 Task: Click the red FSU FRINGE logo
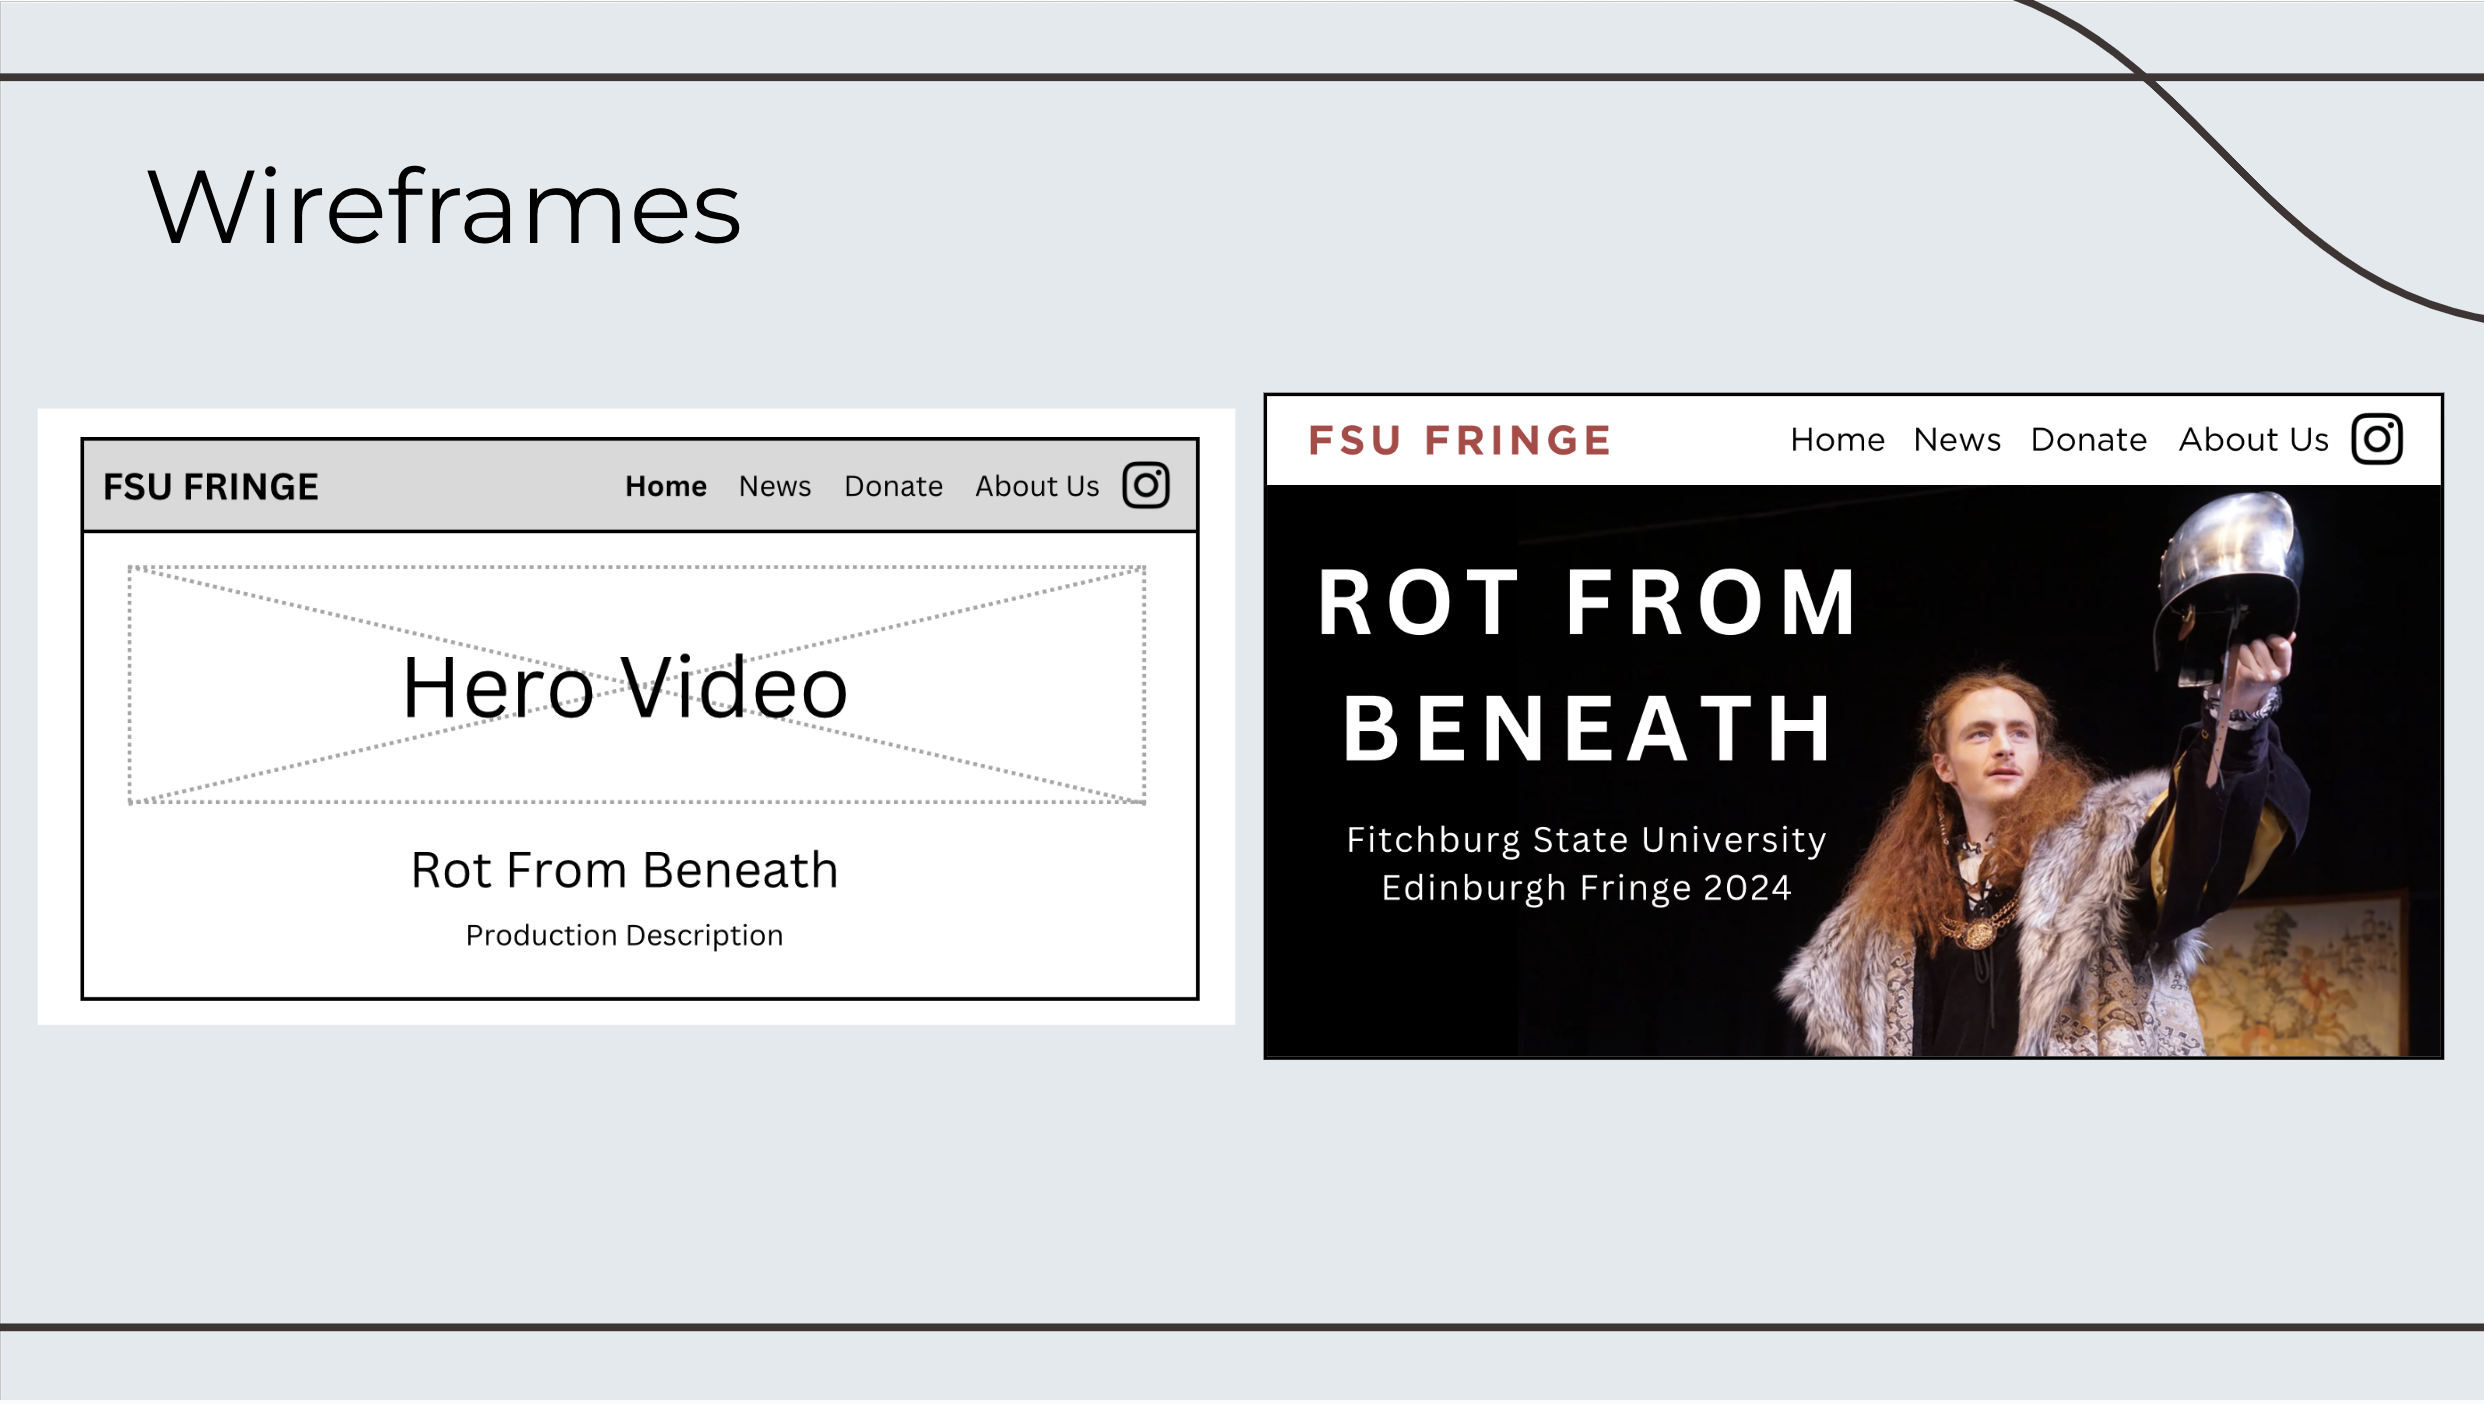tap(1460, 440)
